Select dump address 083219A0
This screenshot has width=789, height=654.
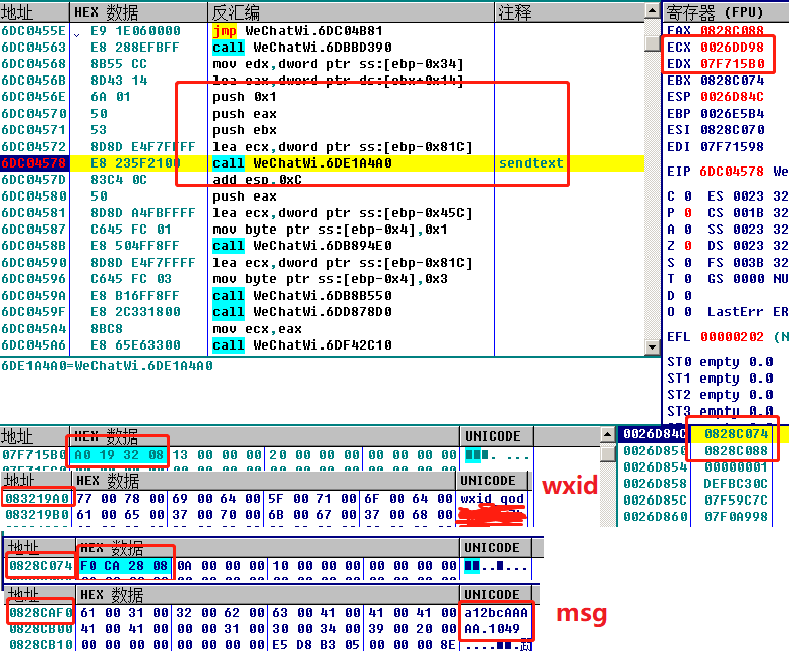(37, 499)
